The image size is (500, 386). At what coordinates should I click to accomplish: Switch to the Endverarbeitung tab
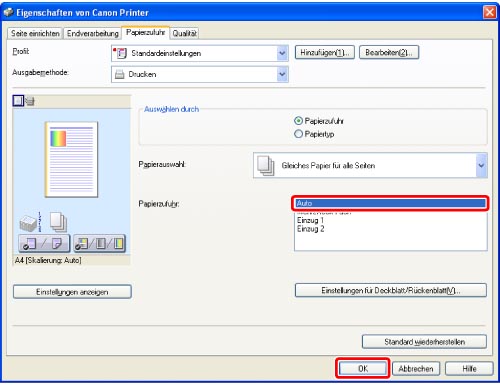[x=93, y=33]
